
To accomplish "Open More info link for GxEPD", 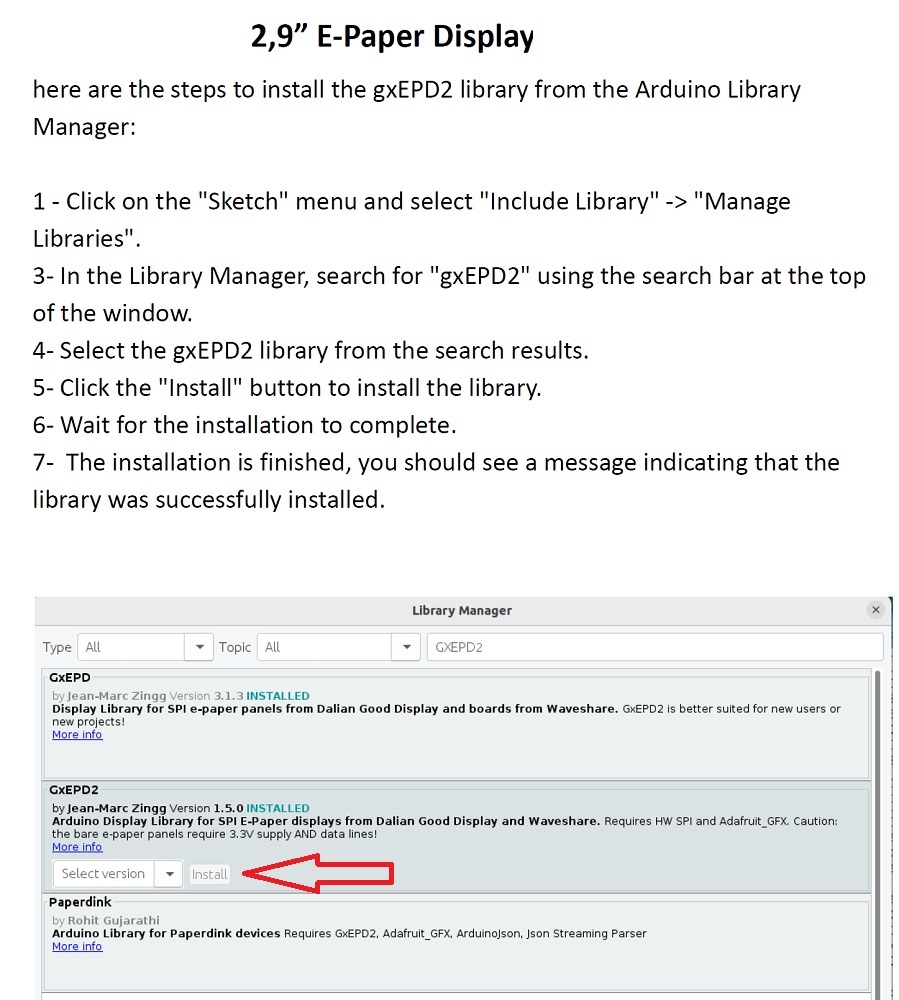I will [77, 735].
